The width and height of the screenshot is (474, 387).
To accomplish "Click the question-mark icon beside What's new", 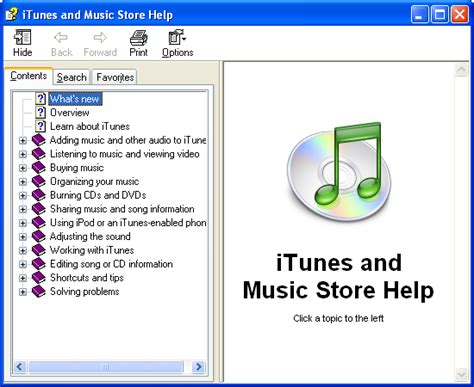I will [x=40, y=99].
